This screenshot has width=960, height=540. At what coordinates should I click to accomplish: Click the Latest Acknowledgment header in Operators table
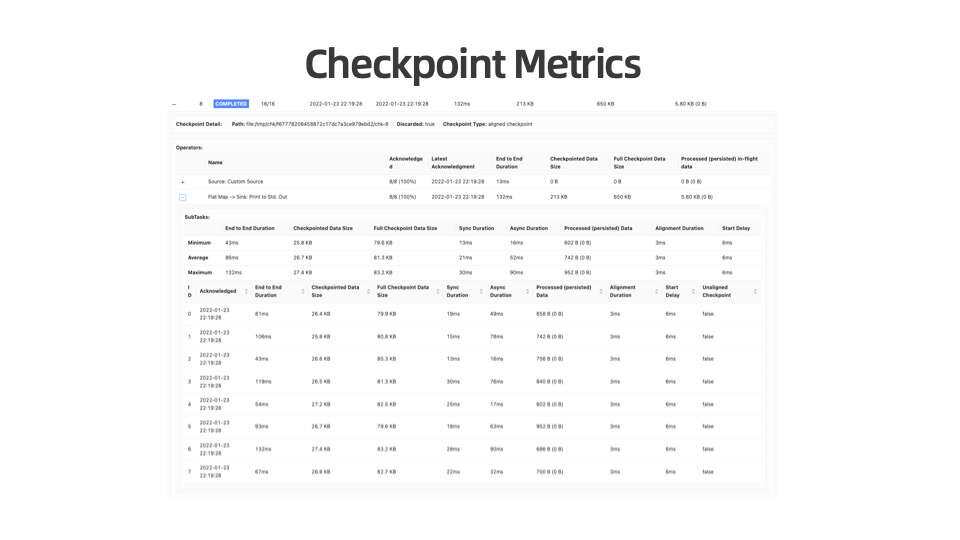(x=452, y=163)
